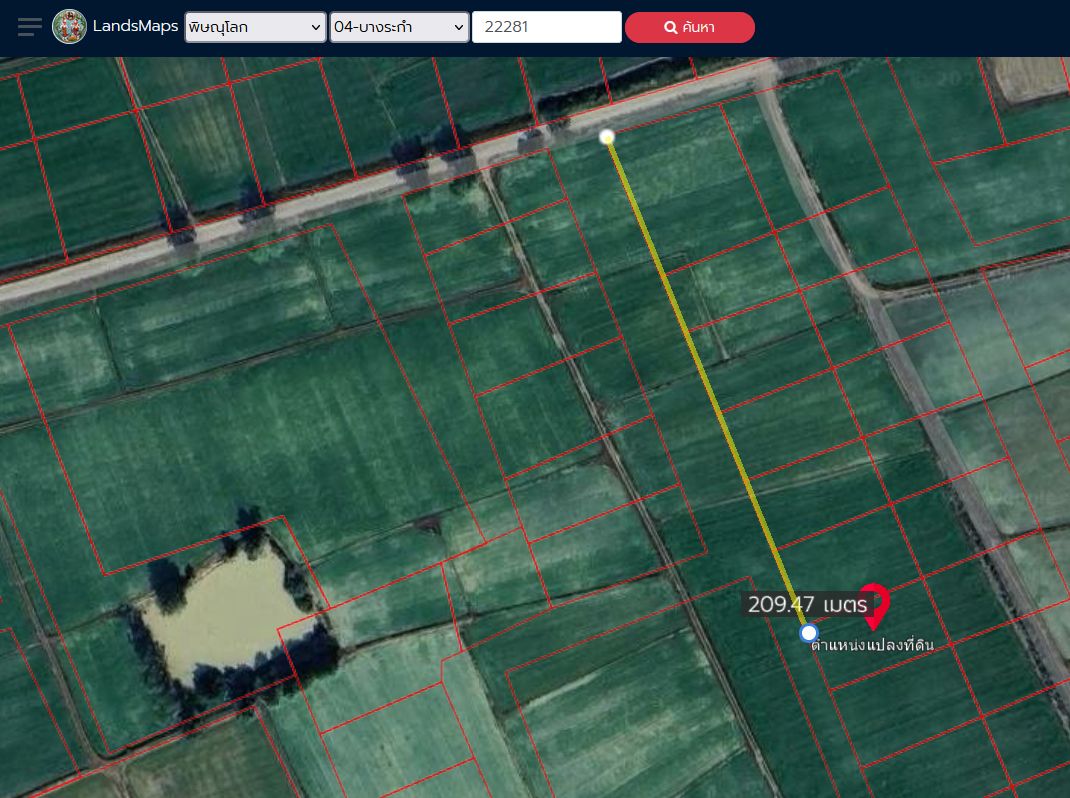Expand the province list arrow
1070x798 pixels.
[x=315, y=27]
